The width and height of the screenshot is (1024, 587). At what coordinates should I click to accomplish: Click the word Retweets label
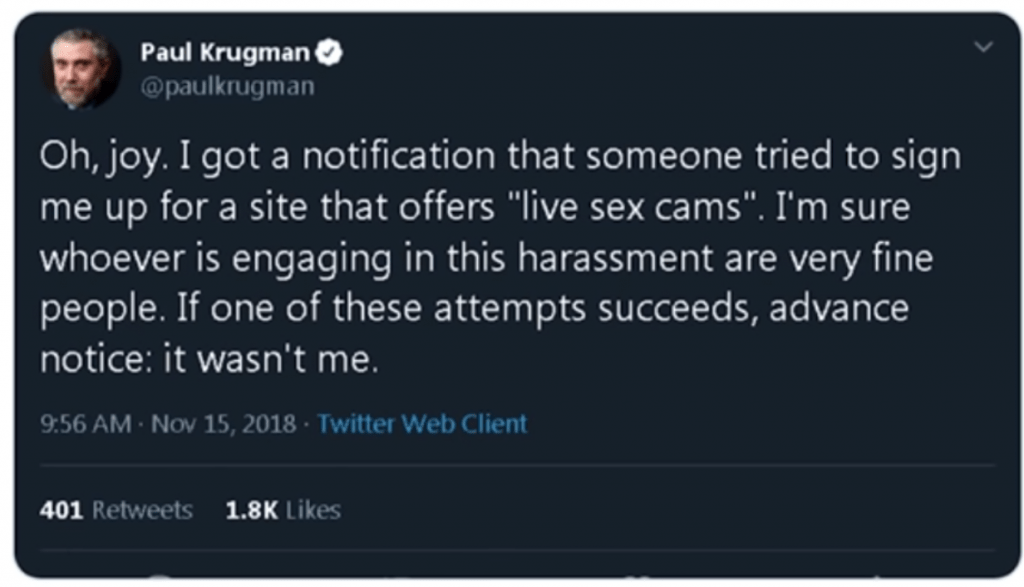point(142,509)
